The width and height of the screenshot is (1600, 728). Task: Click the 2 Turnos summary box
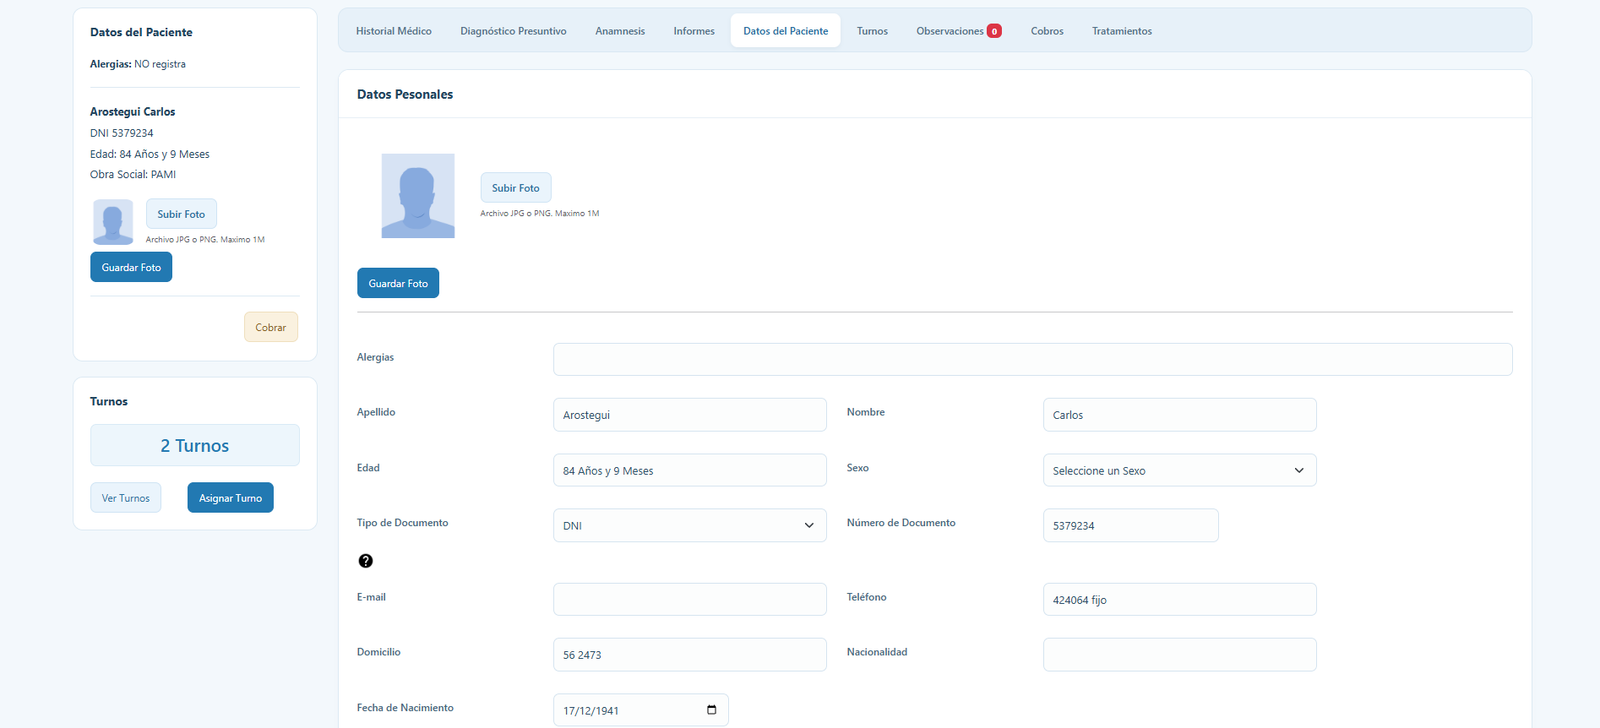click(x=195, y=445)
